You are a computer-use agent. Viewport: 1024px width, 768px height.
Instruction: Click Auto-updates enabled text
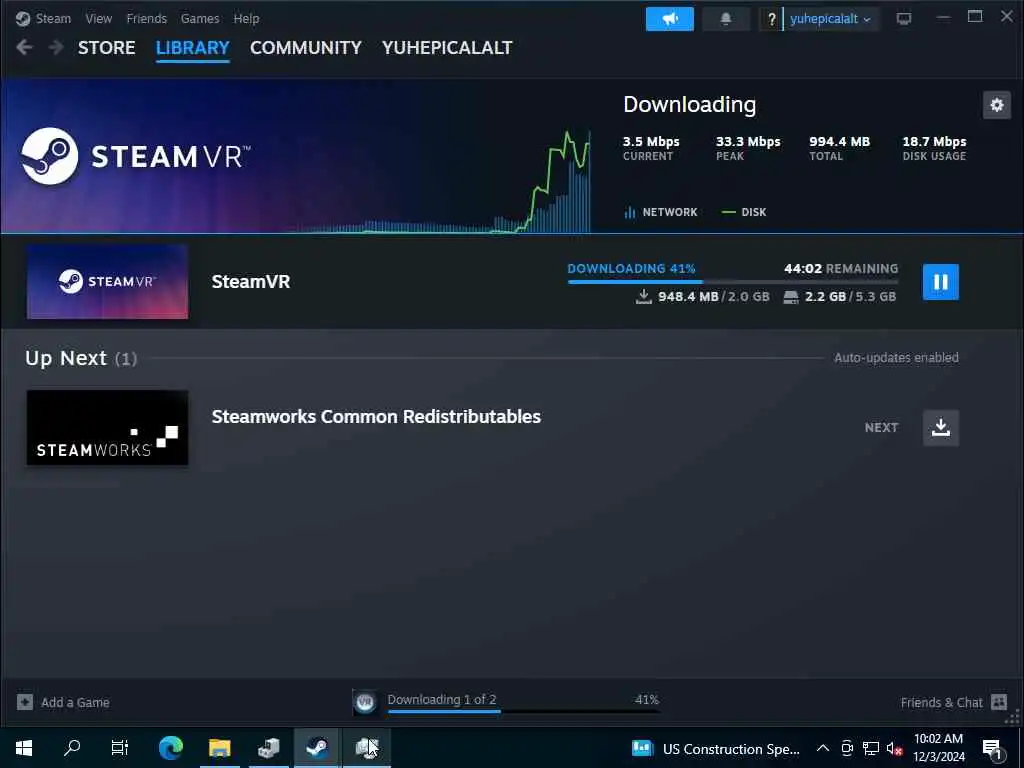896,358
